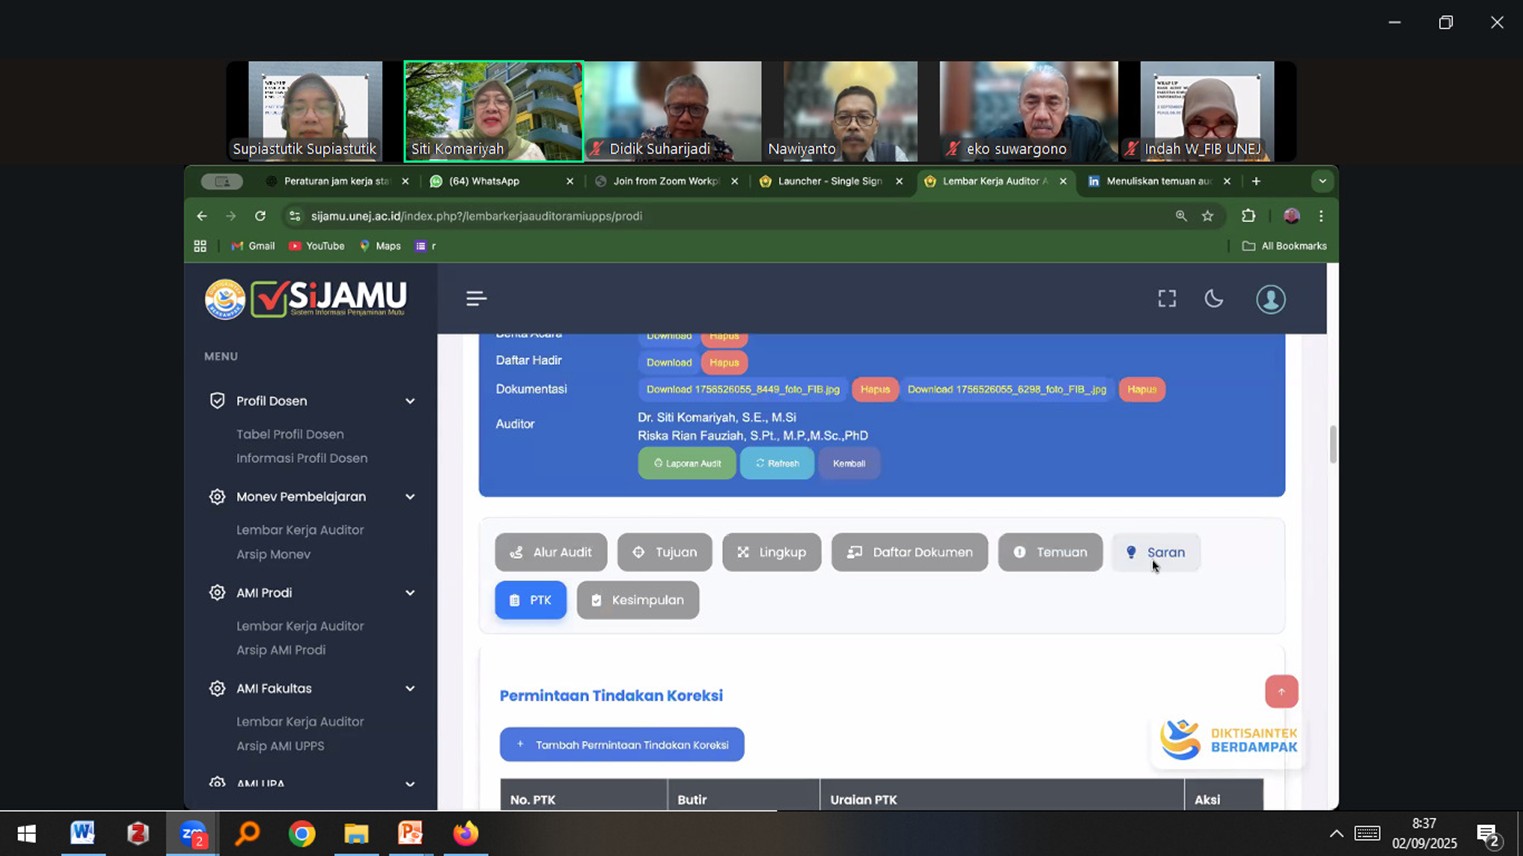Click the hamburger menu icon in header
The height and width of the screenshot is (856, 1523).
(476, 298)
